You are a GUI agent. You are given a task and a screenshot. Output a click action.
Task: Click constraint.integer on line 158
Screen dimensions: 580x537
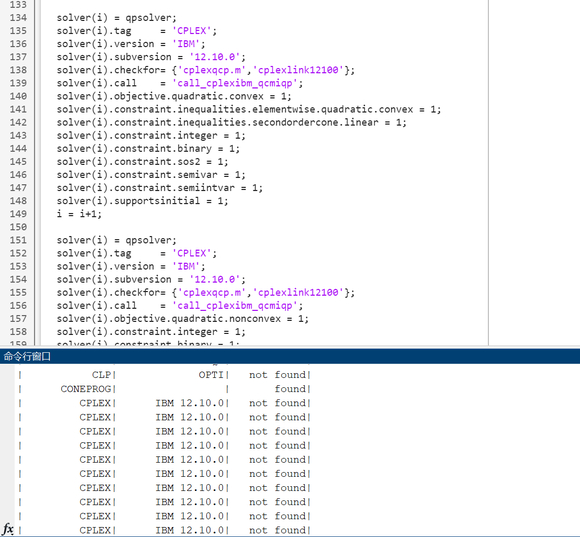click(151, 332)
